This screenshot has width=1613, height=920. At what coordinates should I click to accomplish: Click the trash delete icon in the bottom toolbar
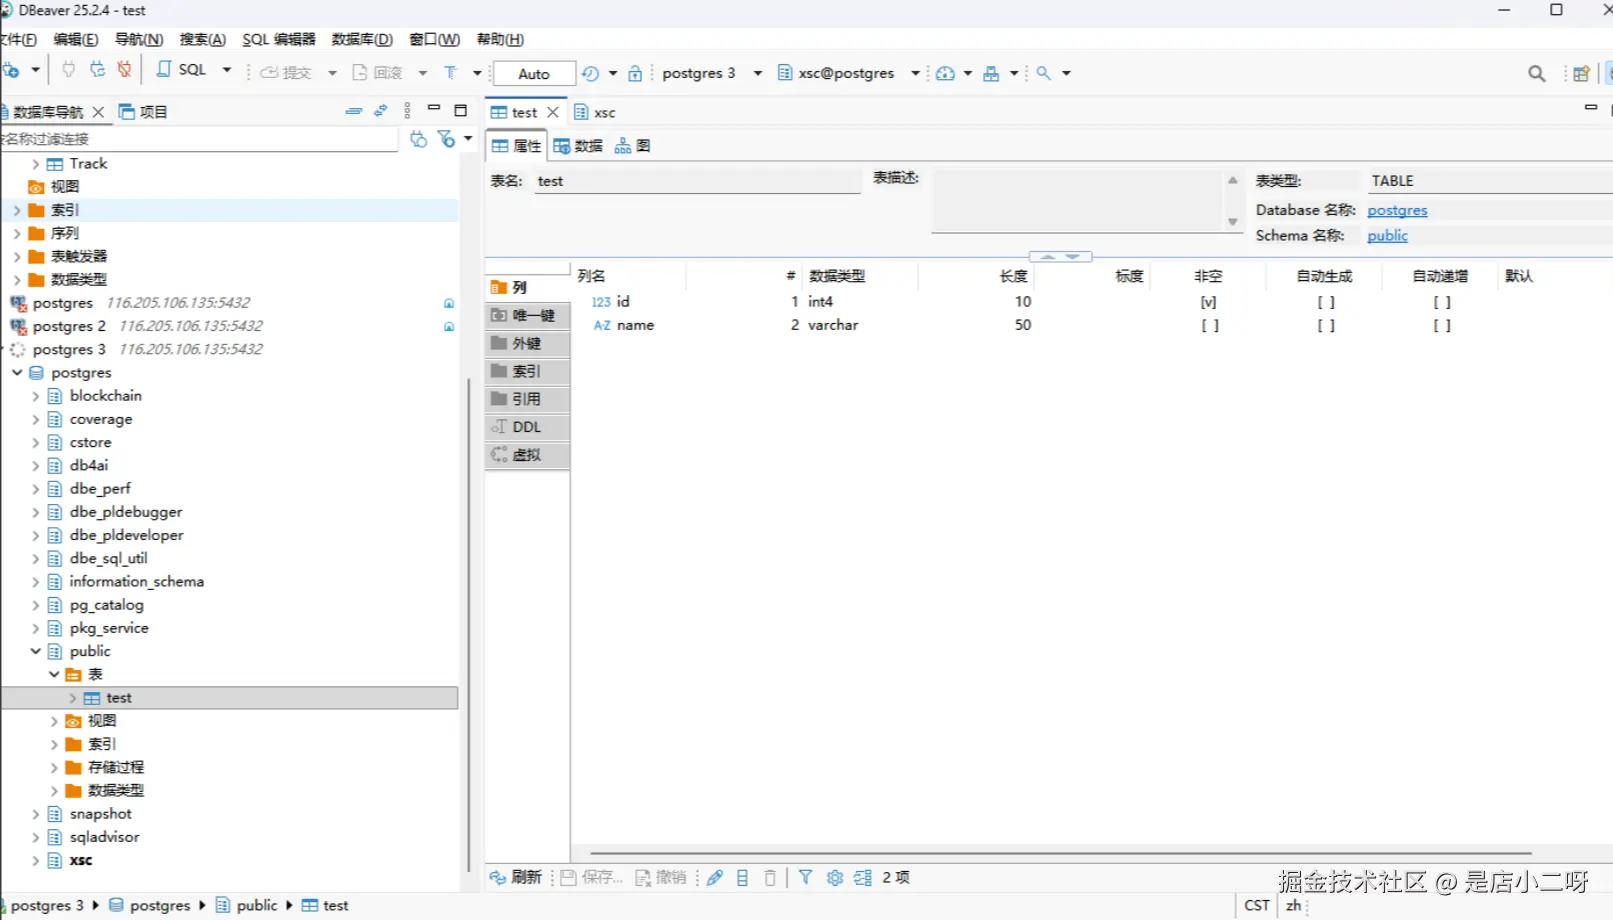770,878
